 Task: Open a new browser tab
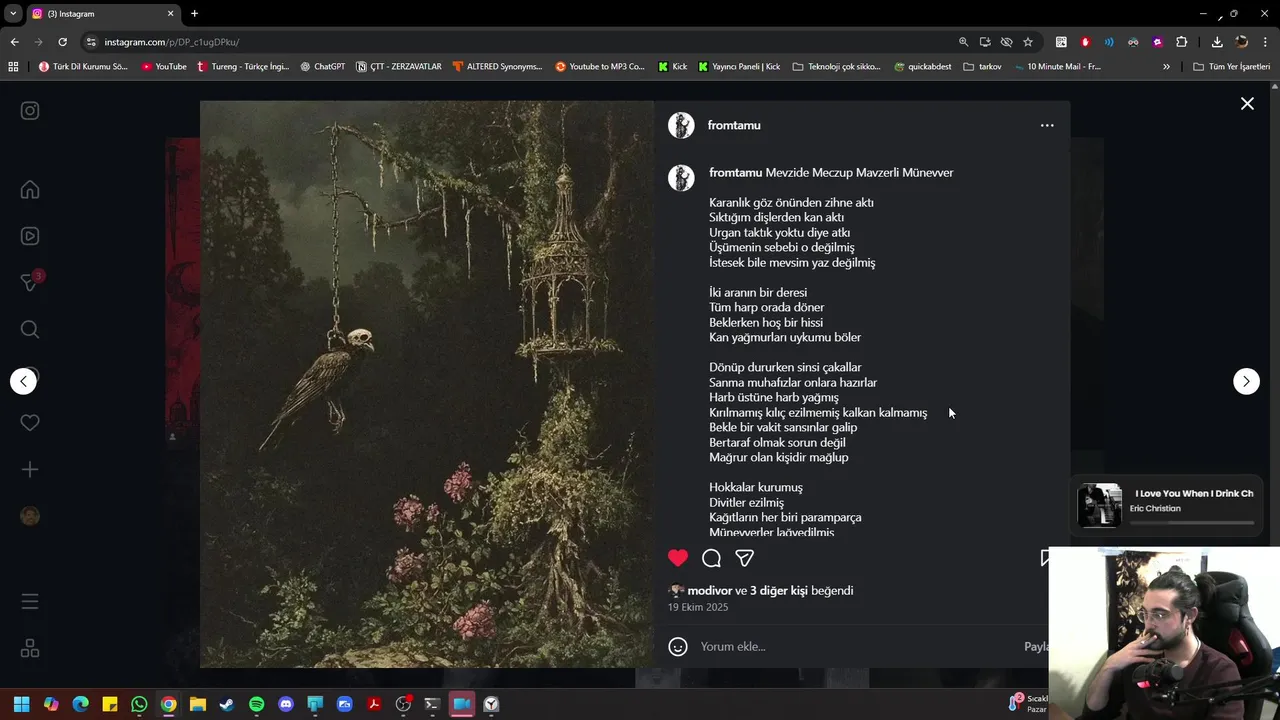tap(194, 14)
